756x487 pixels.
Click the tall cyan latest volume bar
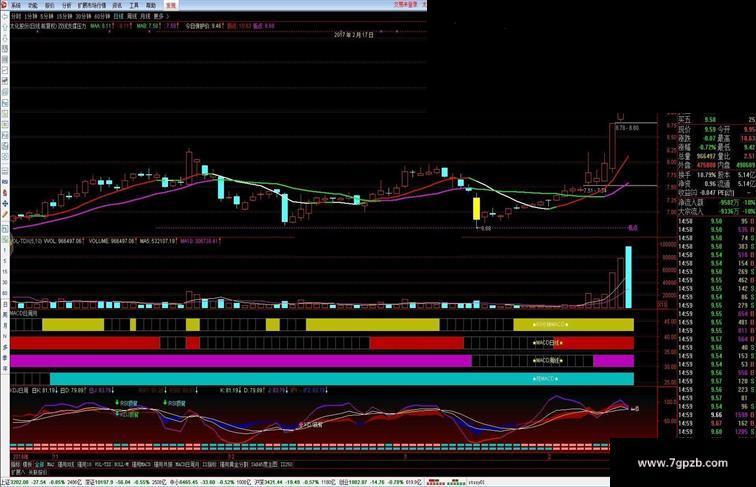point(628,277)
